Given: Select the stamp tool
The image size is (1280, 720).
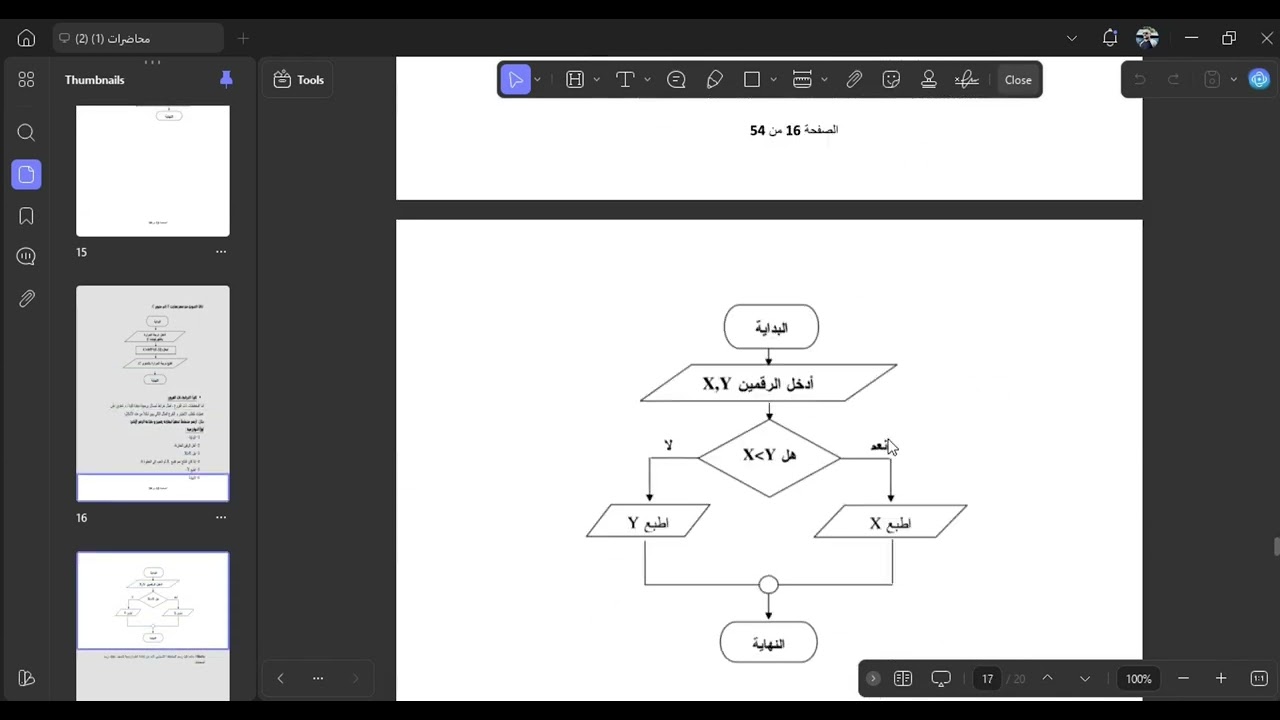Looking at the screenshot, I should coord(929,80).
